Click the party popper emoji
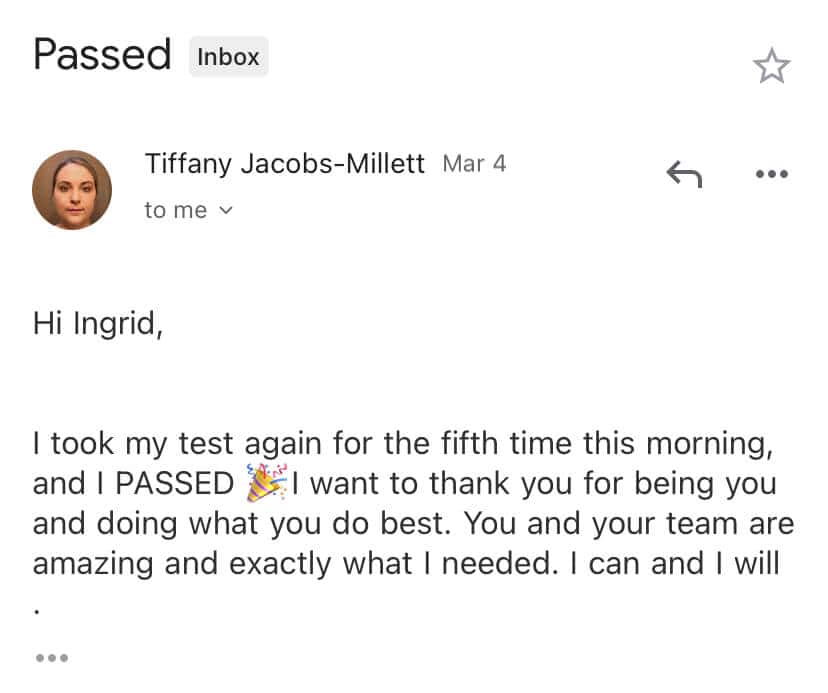 (266, 482)
